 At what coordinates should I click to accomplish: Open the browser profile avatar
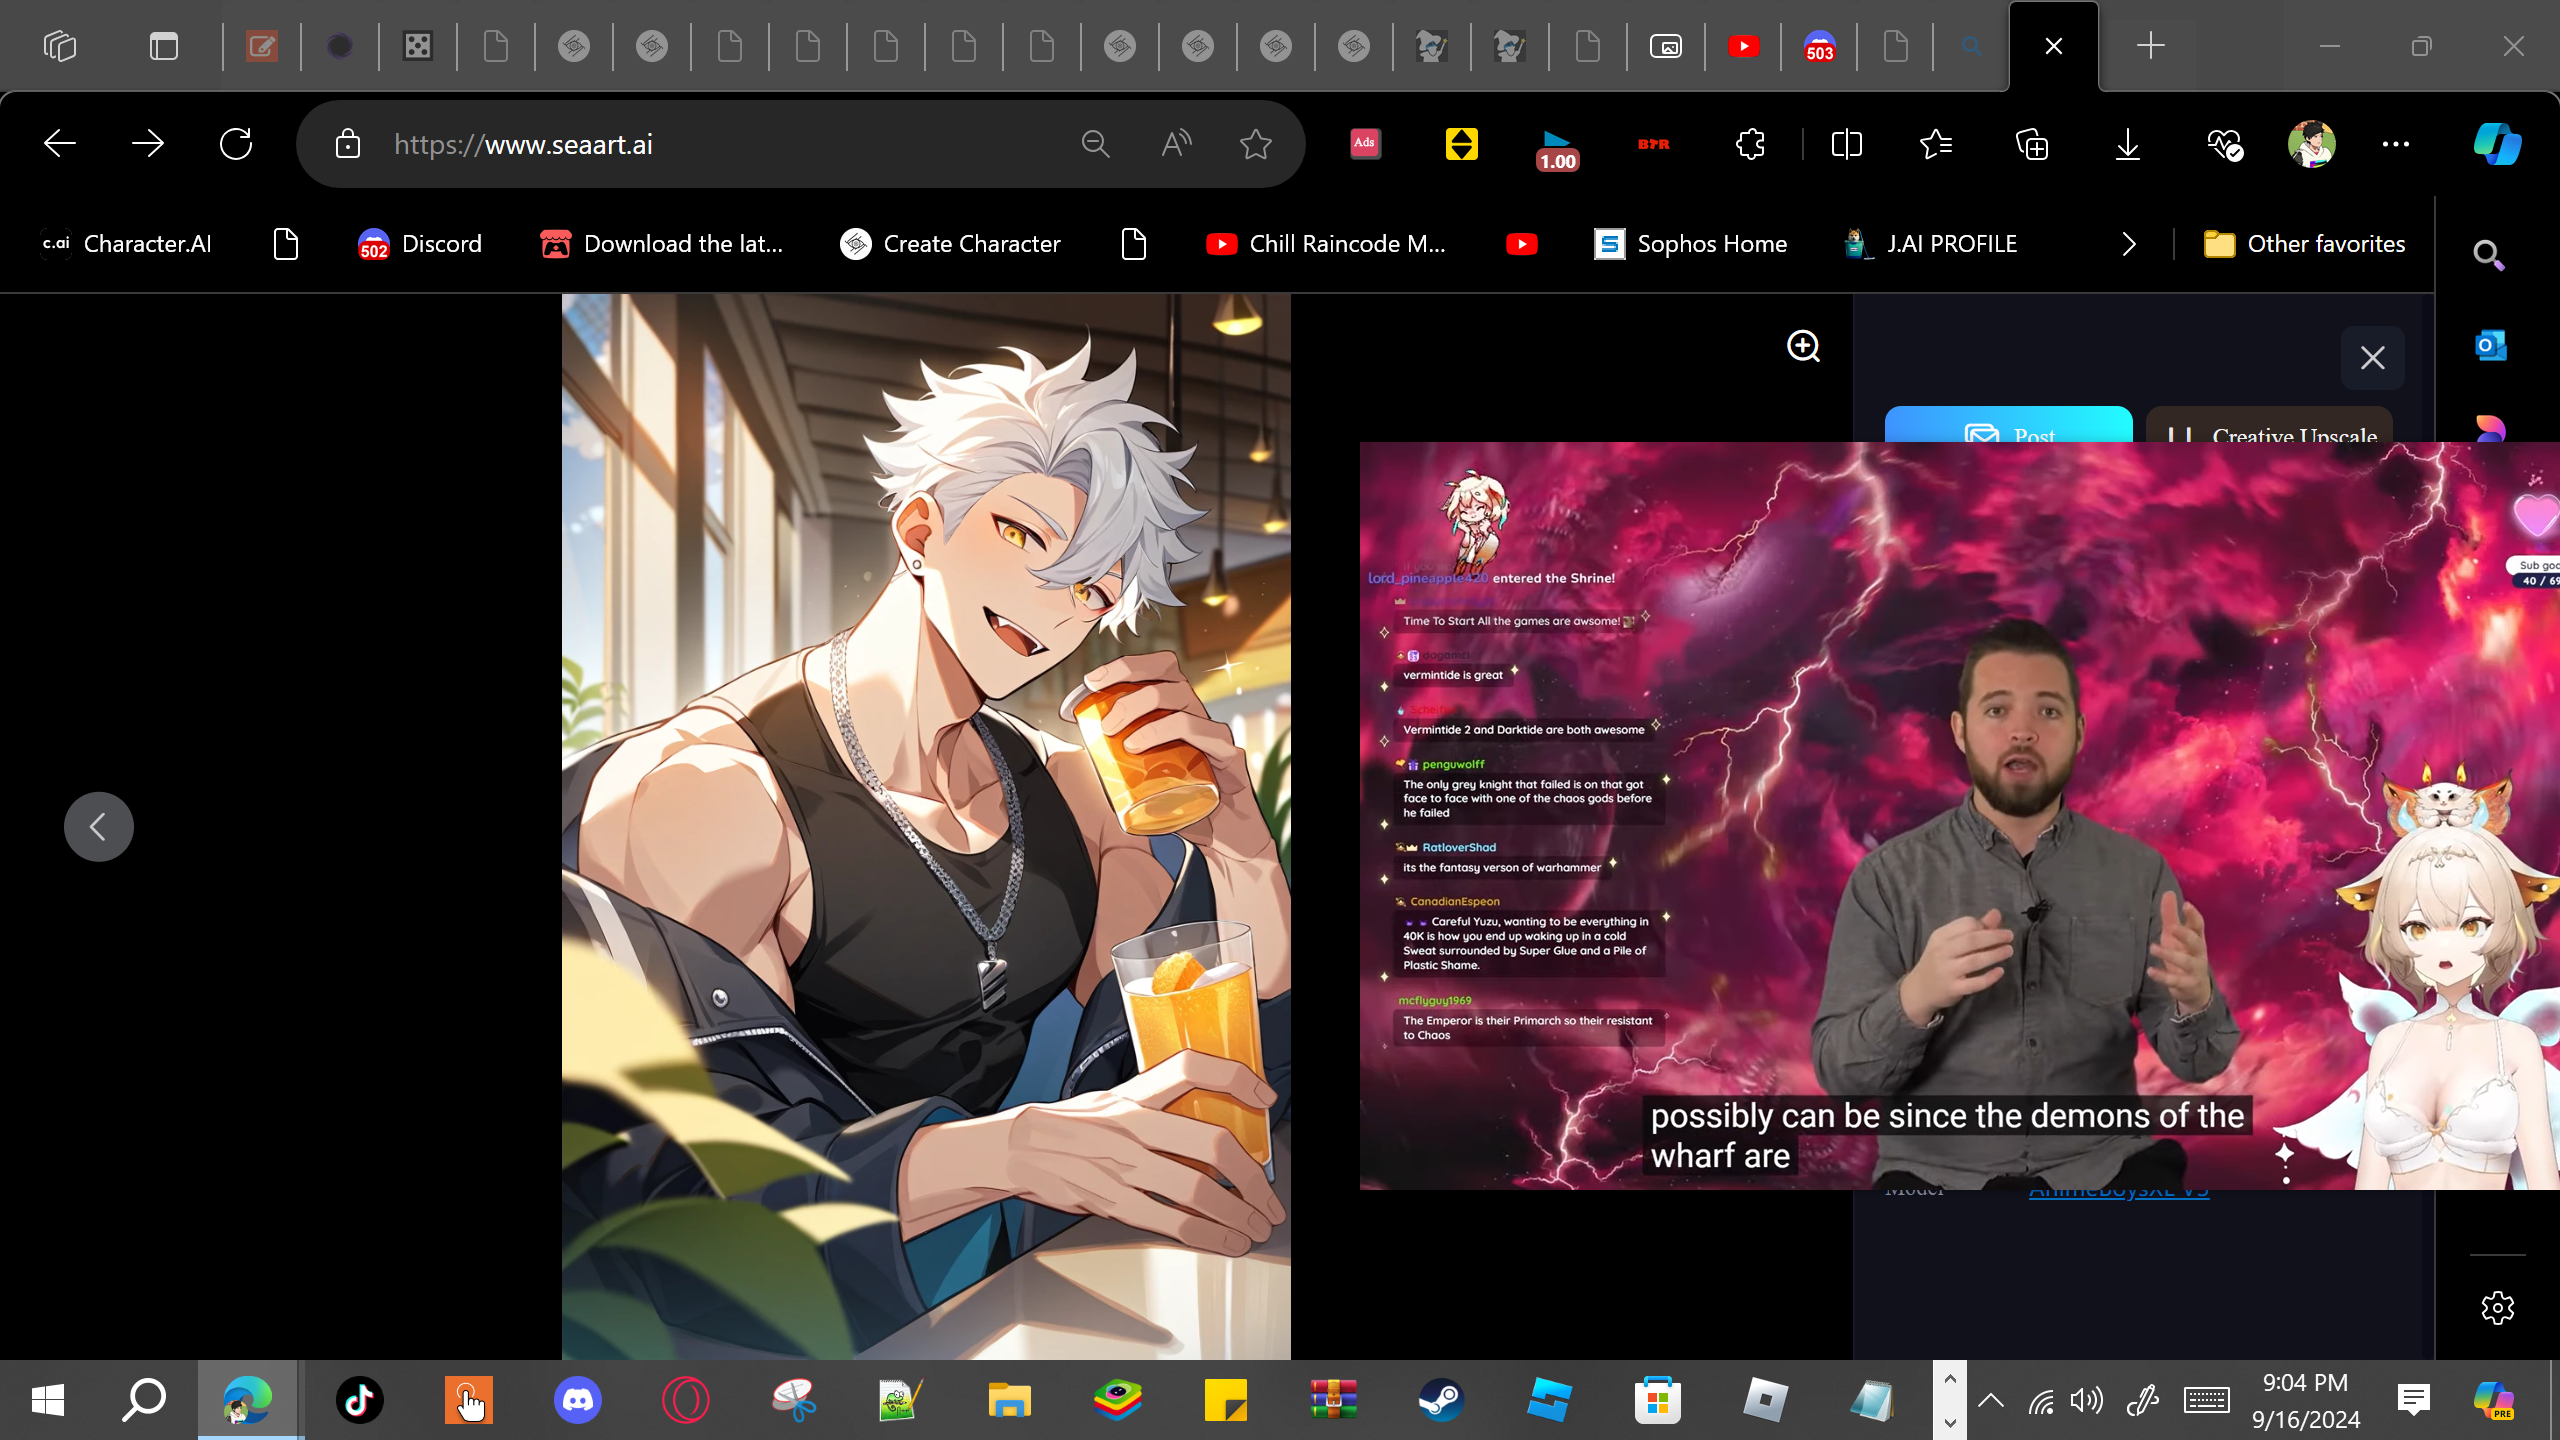coord(2311,144)
